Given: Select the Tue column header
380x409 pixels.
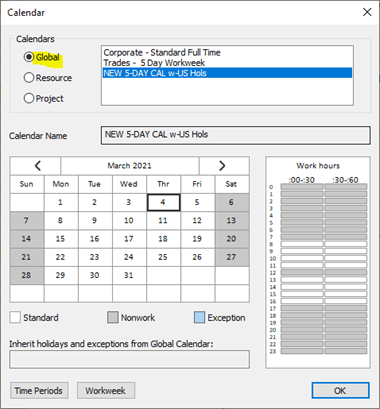Looking at the screenshot, I should (x=95, y=184).
